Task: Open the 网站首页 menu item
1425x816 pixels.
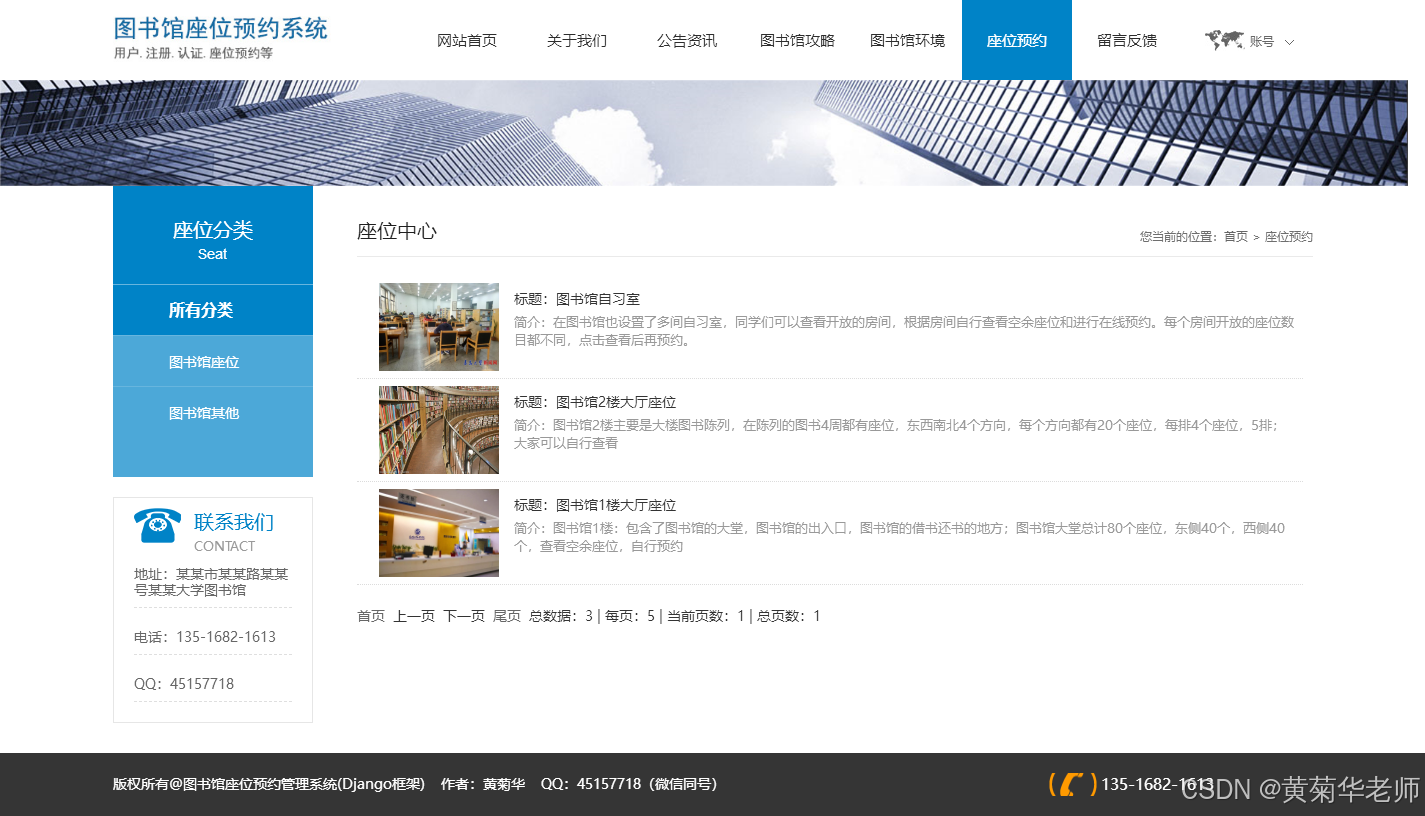Action: coord(467,41)
